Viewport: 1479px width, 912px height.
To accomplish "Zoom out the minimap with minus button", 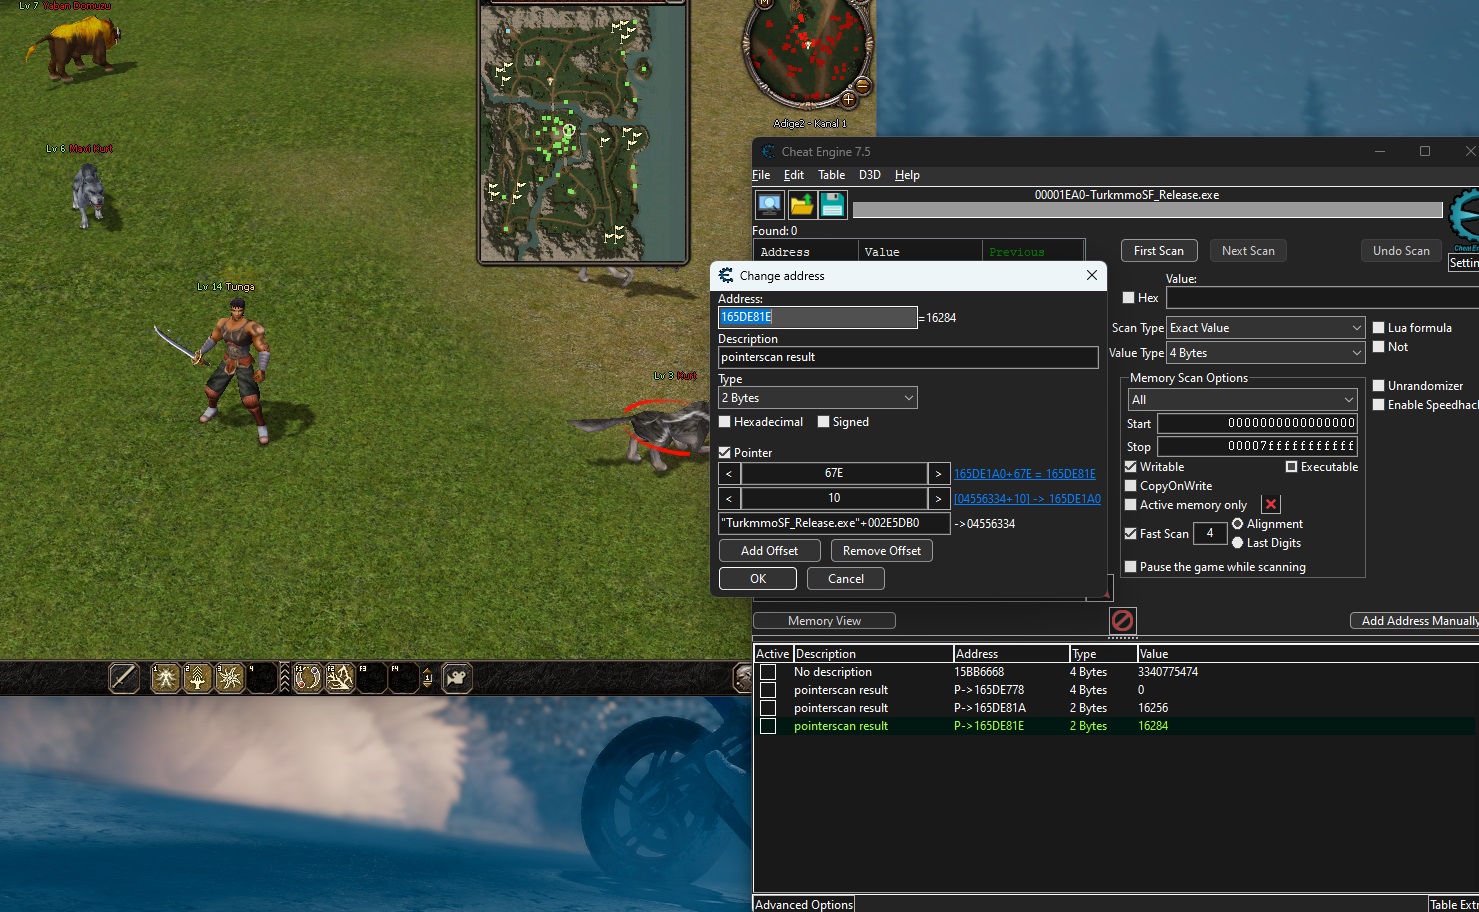I will [x=862, y=86].
